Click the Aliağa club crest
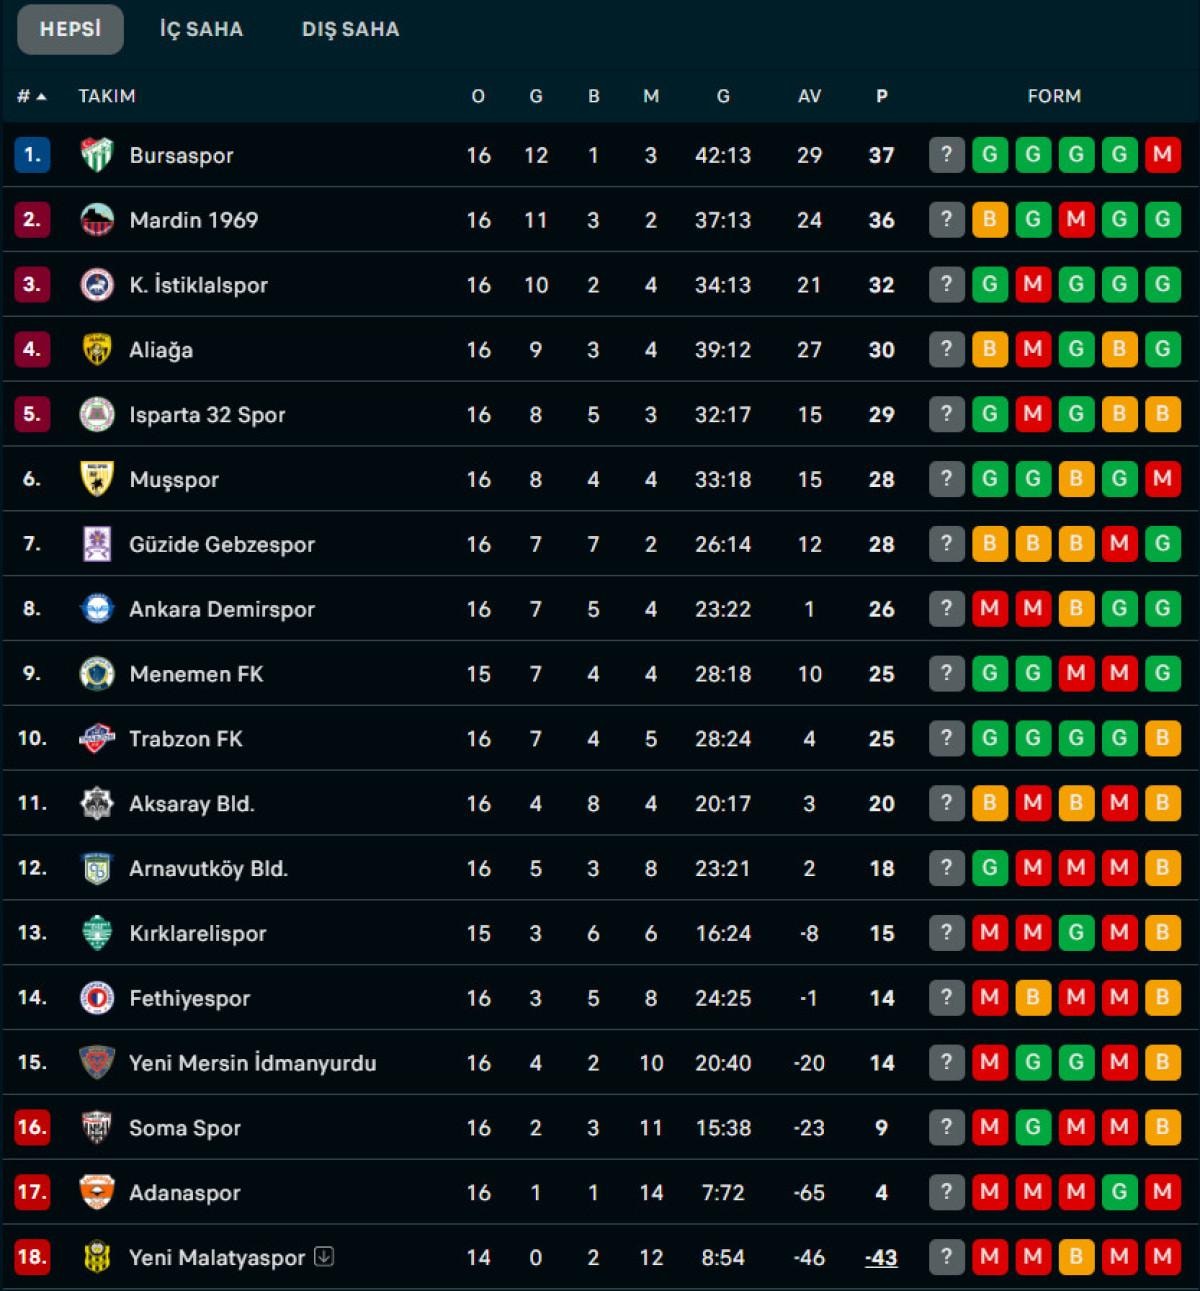 coord(97,350)
